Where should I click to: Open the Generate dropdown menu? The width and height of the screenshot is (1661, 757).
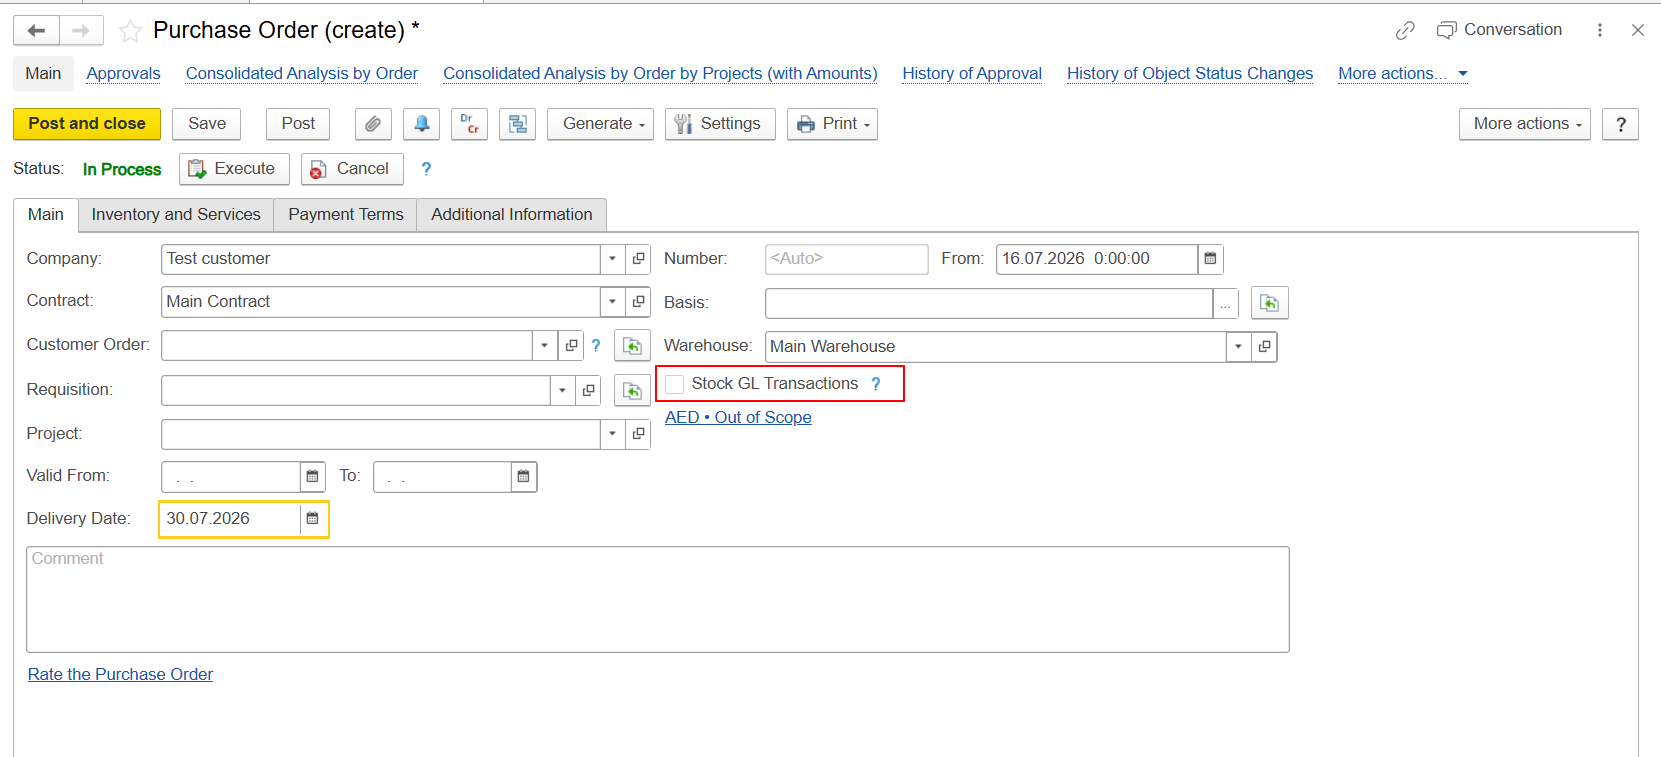click(600, 124)
